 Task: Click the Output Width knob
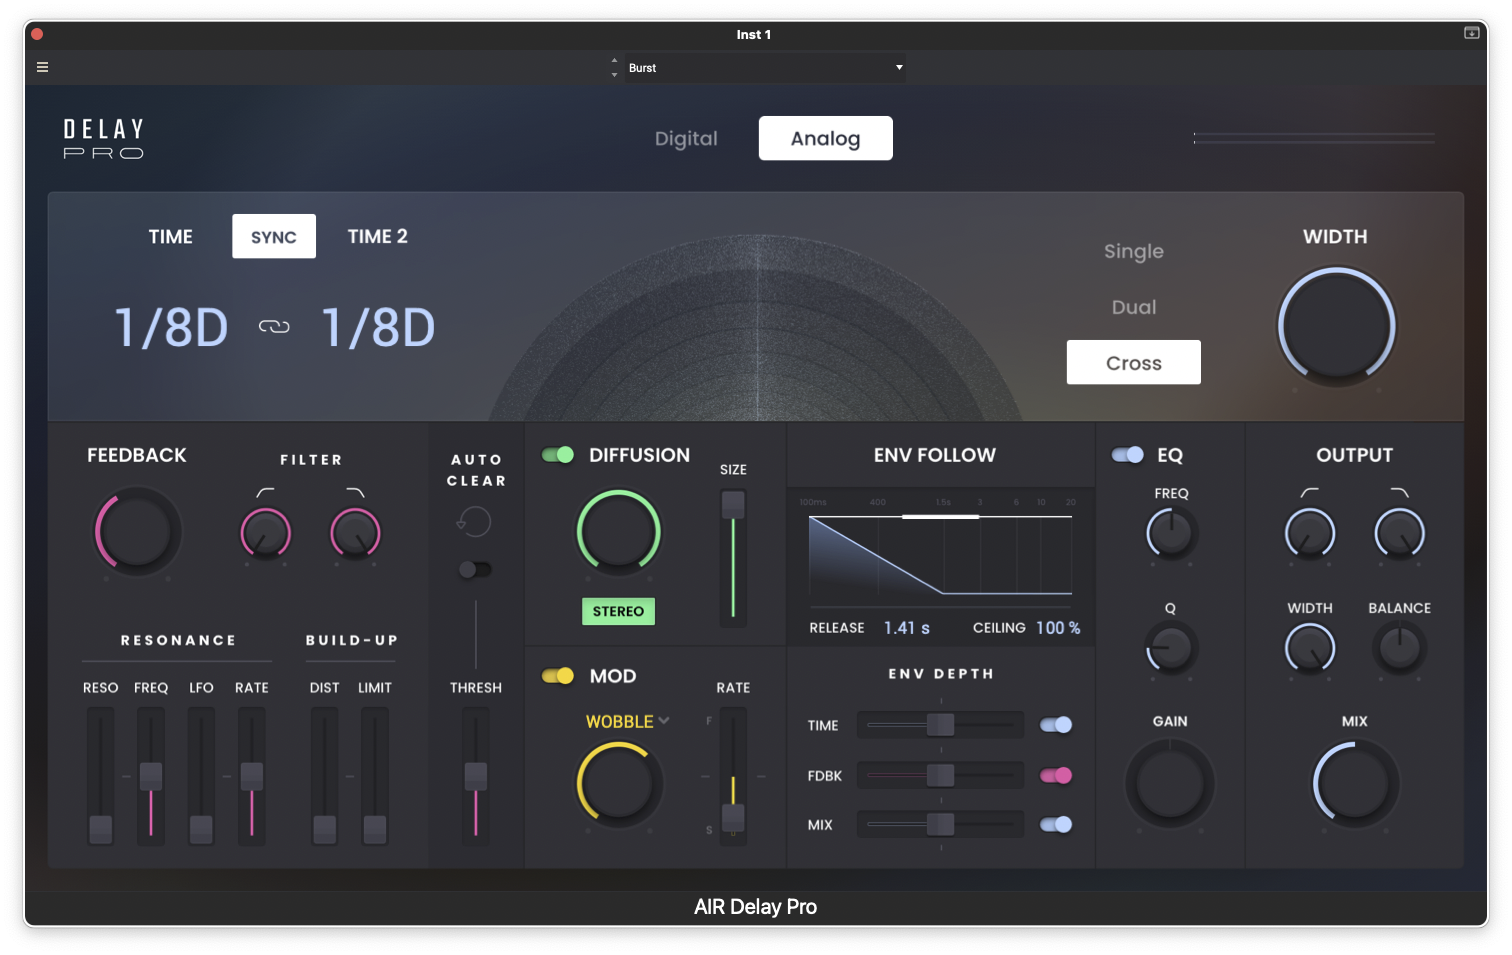coord(1309,648)
